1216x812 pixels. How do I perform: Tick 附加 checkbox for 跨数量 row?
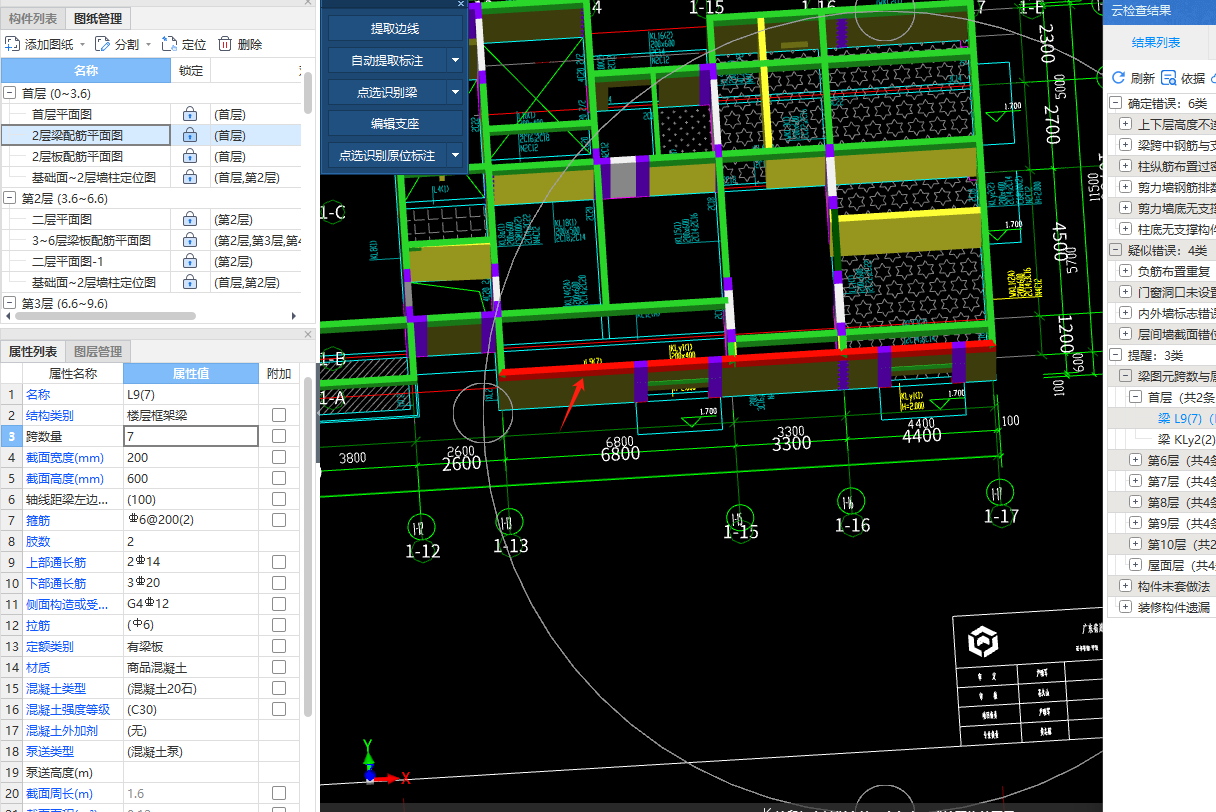[279, 436]
